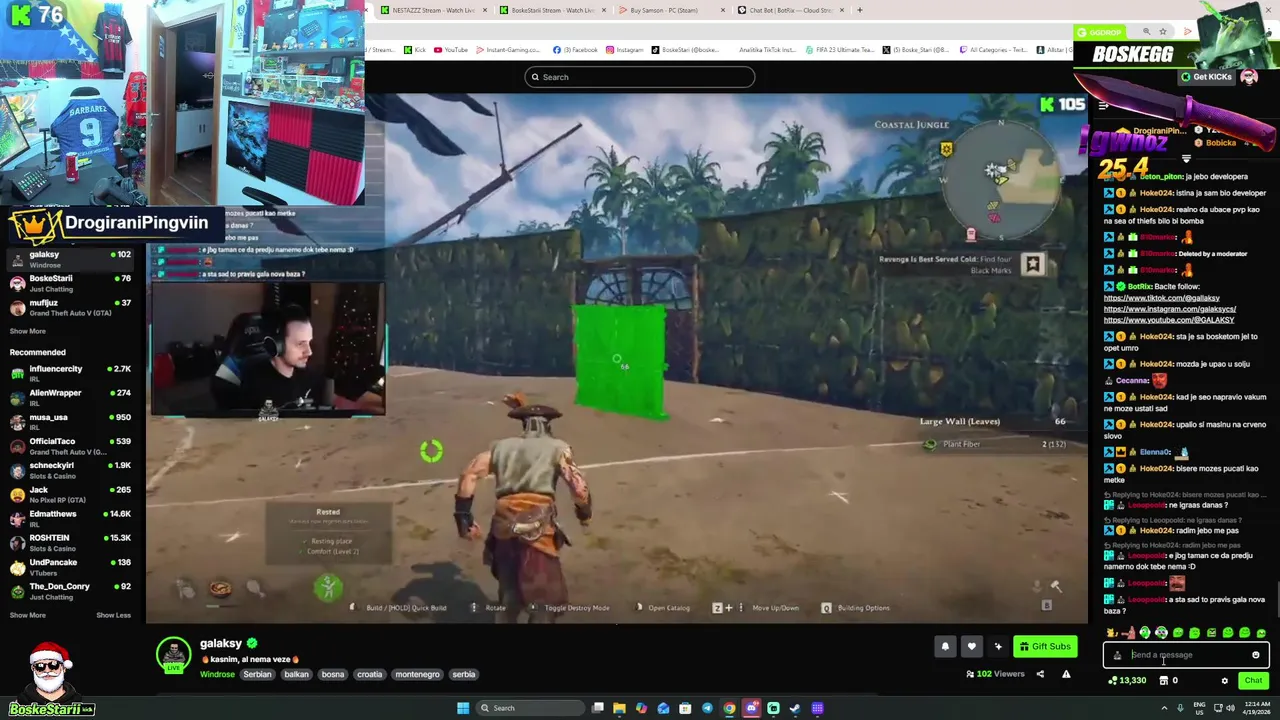Switch to NESTAZZZ Stream browser tab

(433, 10)
